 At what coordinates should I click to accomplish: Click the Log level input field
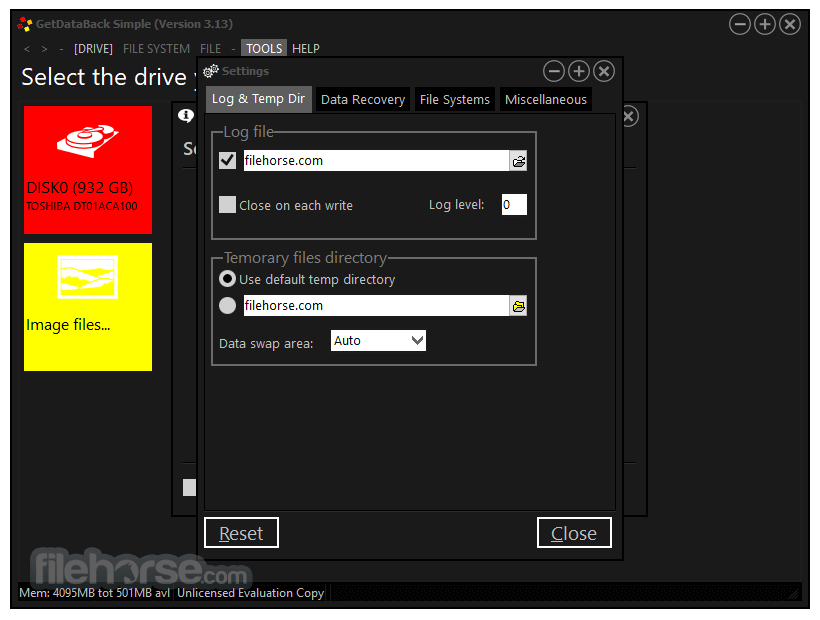point(514,204)
